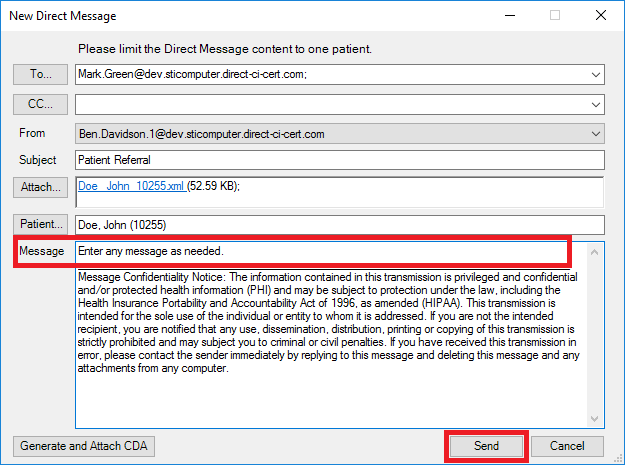
Task: Click the Message line to enter text
Action: click(320, 251)
